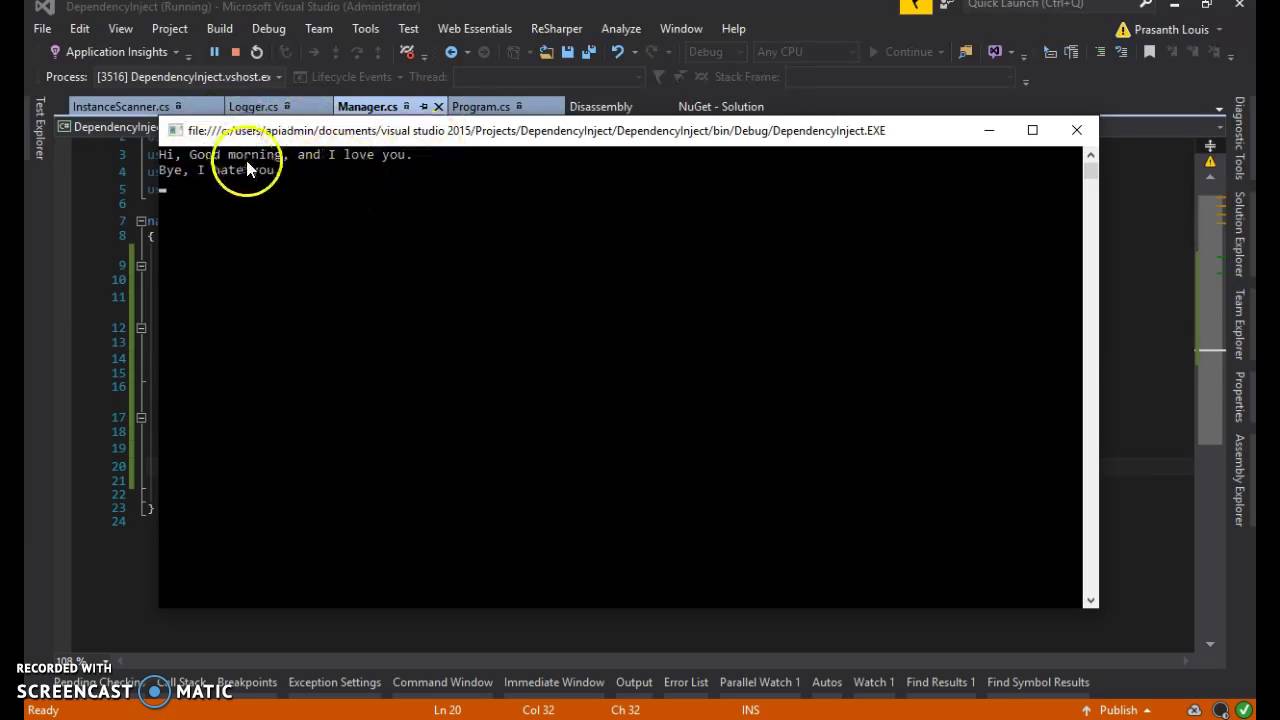
Task: Collapse the code block at line 12
Action: point(141,328)
